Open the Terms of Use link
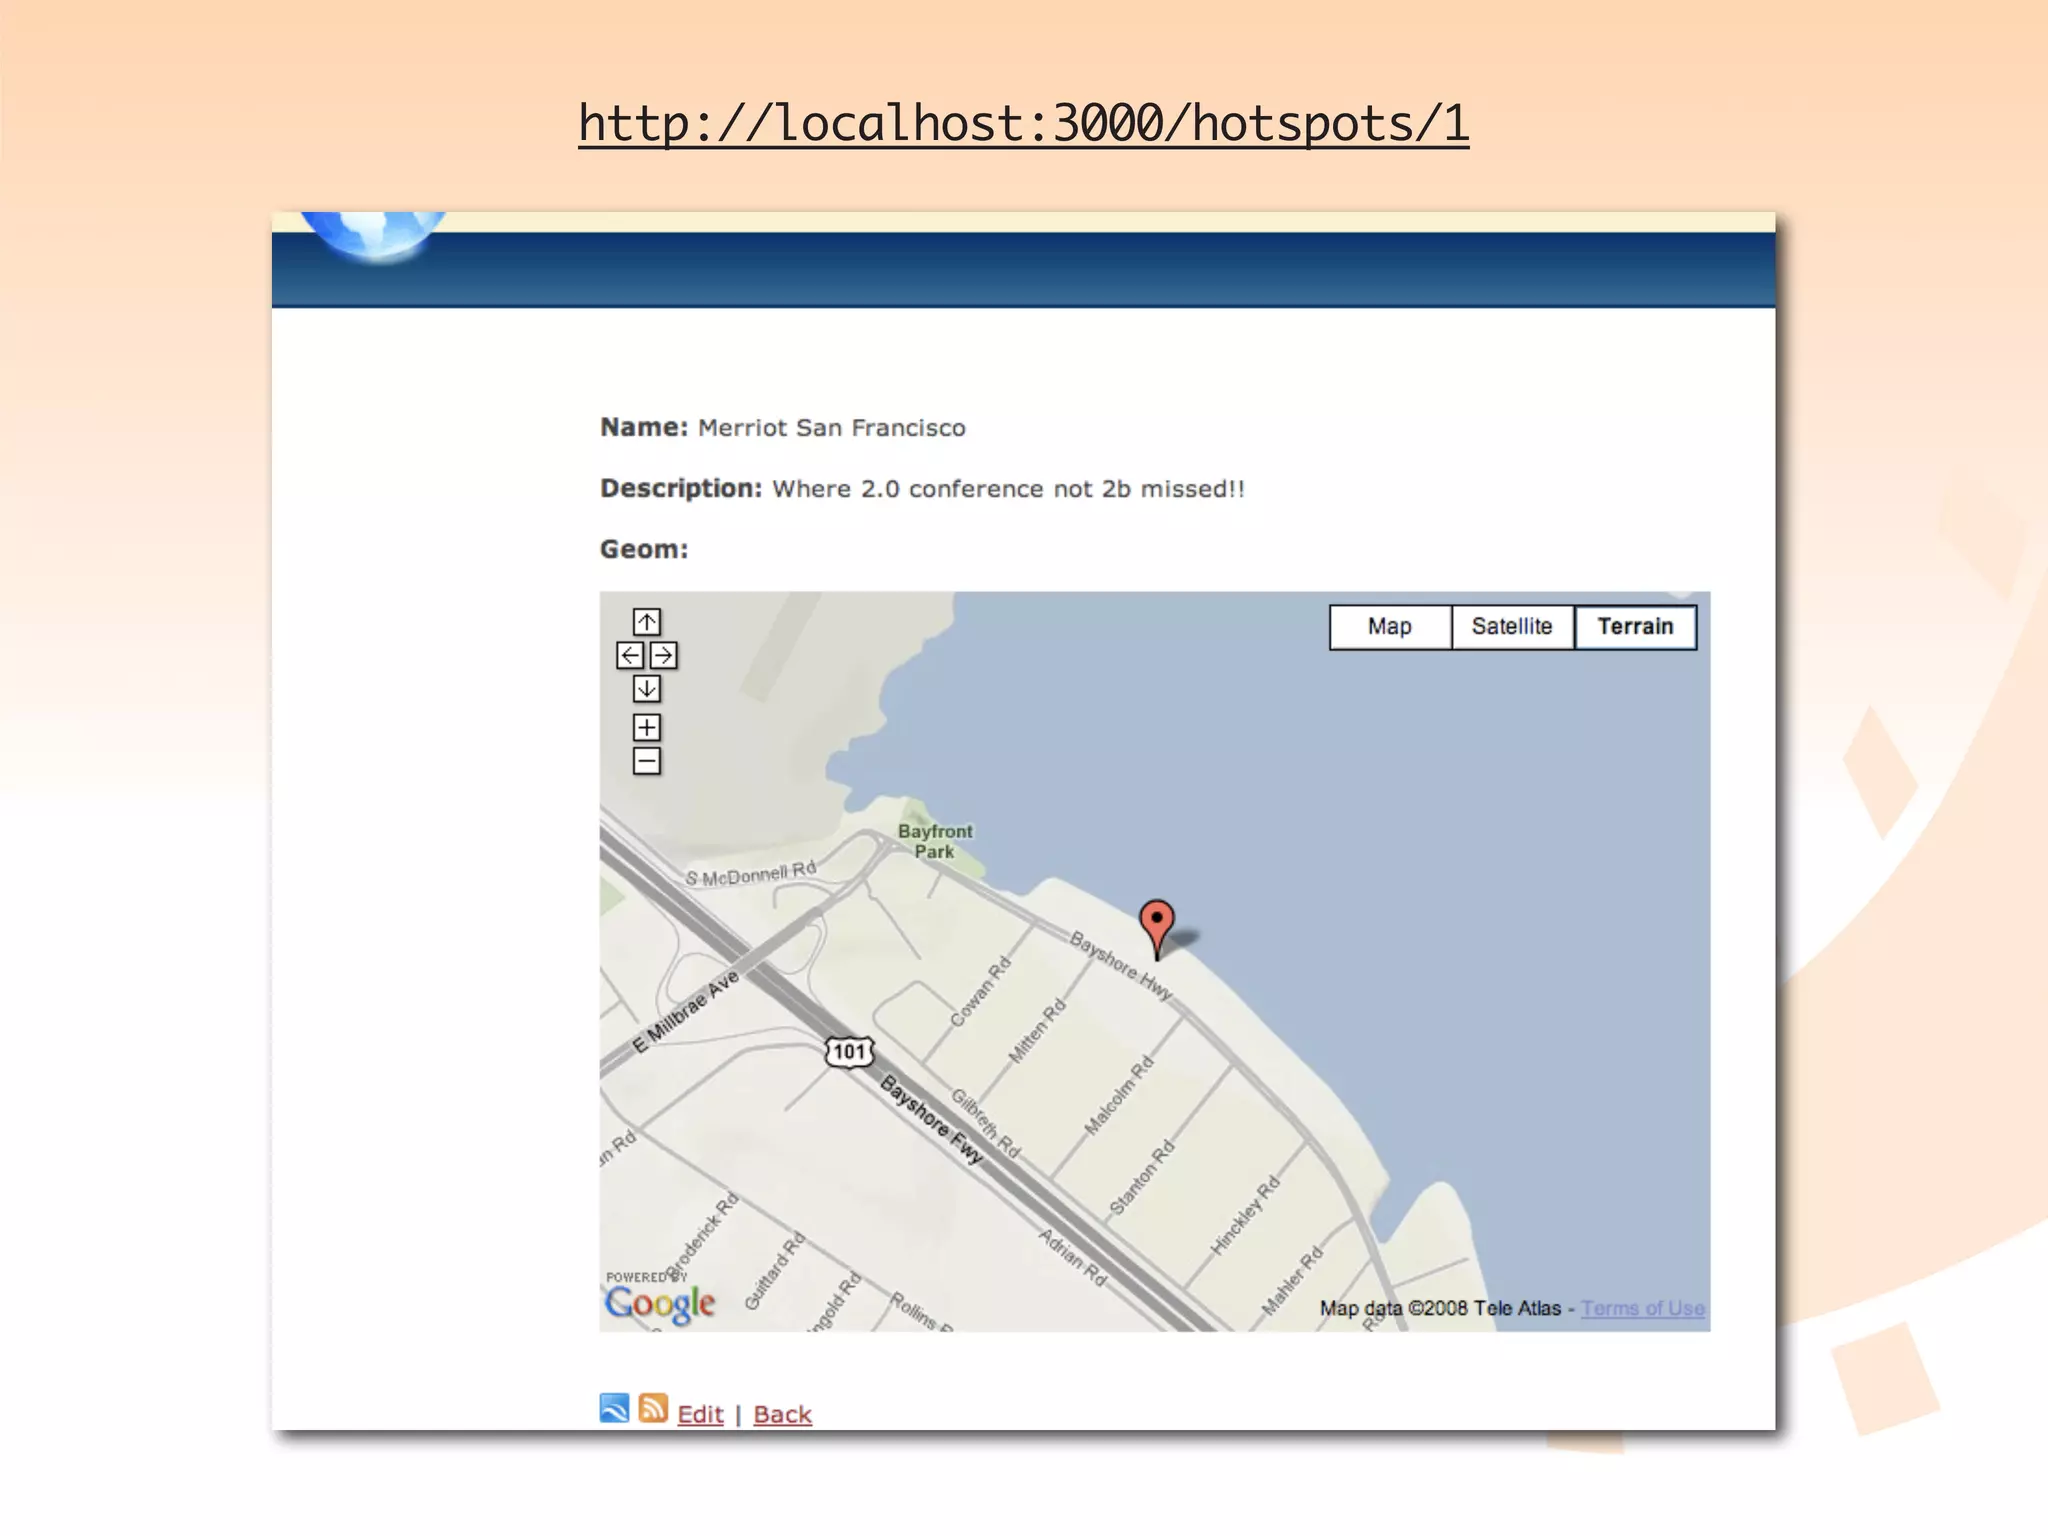Image resolution: width=2048 pixels, height=1536 pixels. click(1642, 1308)
